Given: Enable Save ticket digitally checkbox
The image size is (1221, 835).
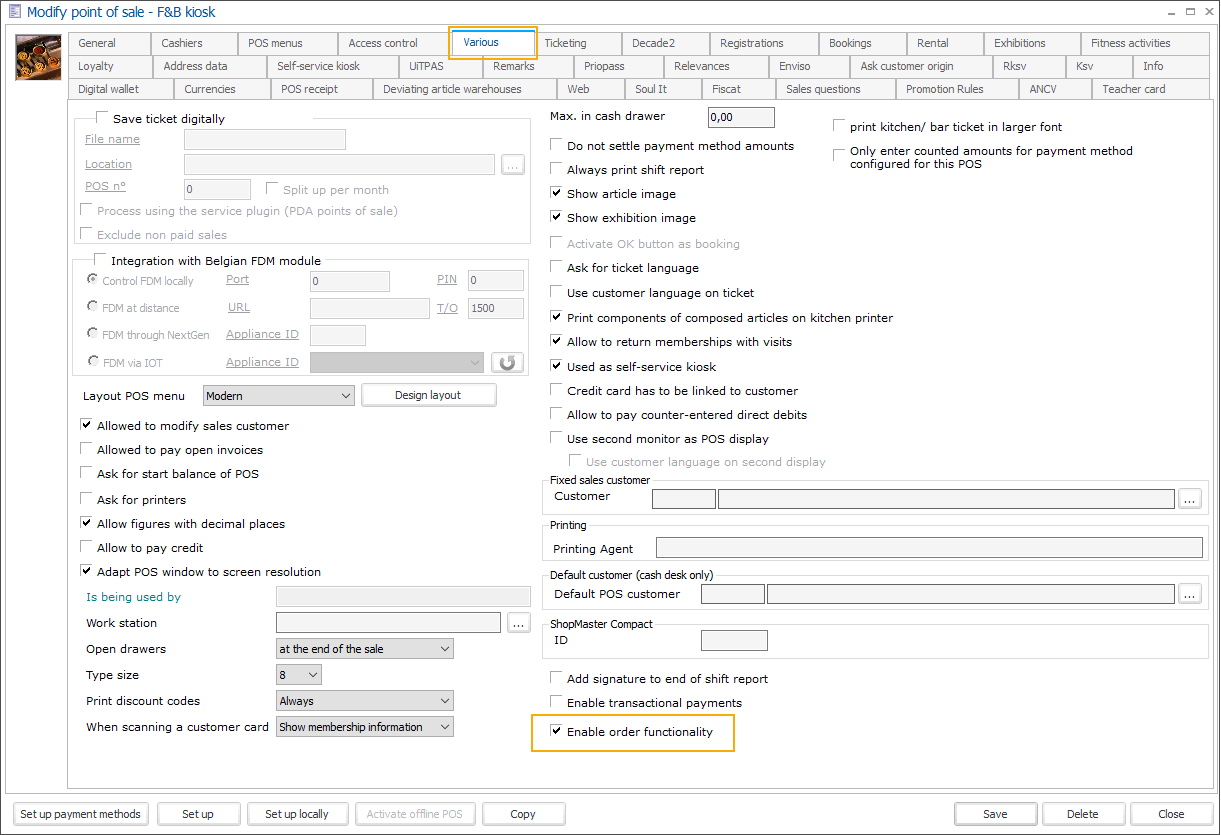Looking at the screenshot, I should point(102,118).
